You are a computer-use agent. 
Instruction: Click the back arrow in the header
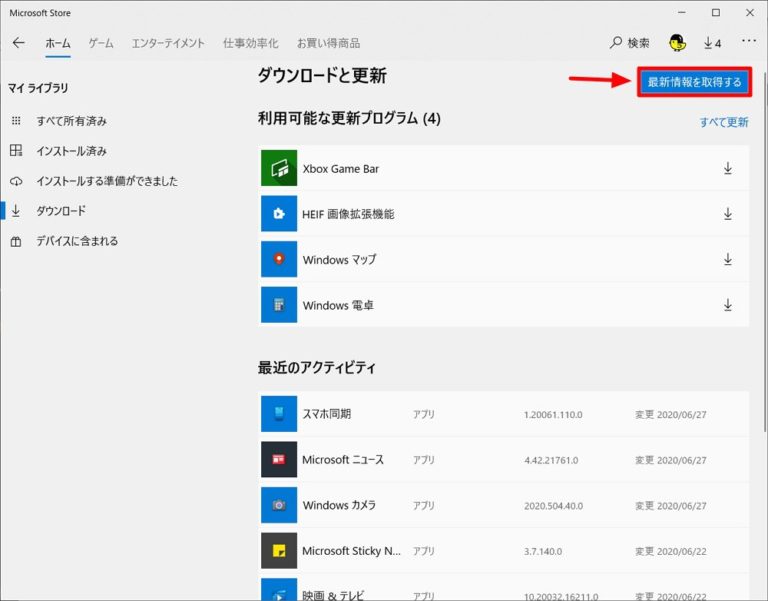tap(19, 43)
